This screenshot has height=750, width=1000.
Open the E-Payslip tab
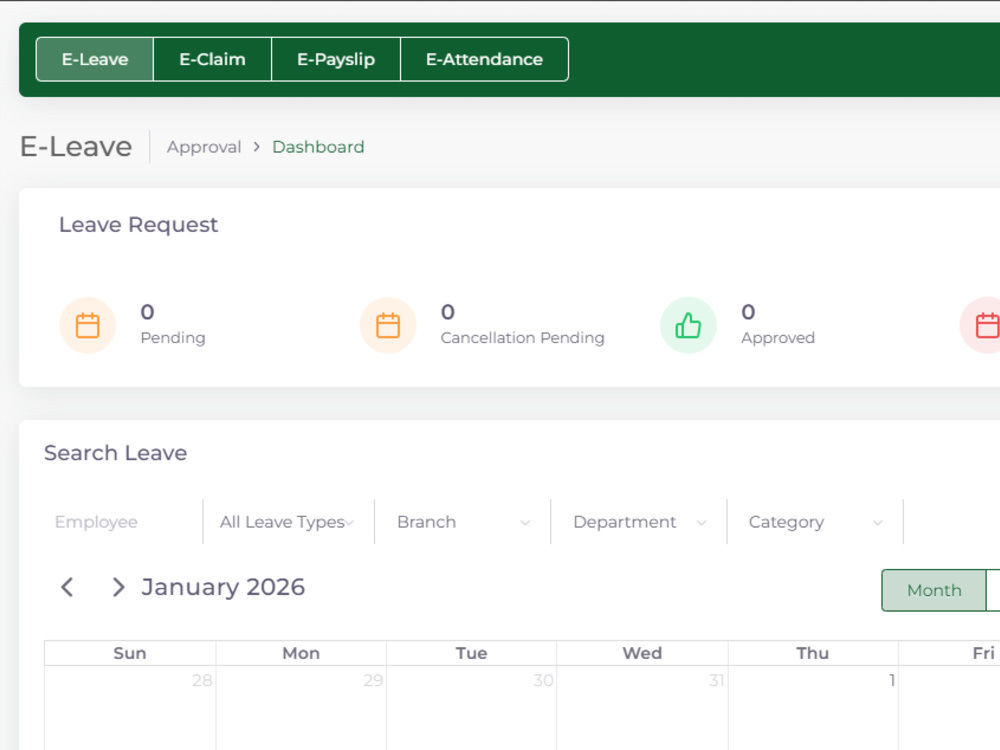click(x=335, y=59)
